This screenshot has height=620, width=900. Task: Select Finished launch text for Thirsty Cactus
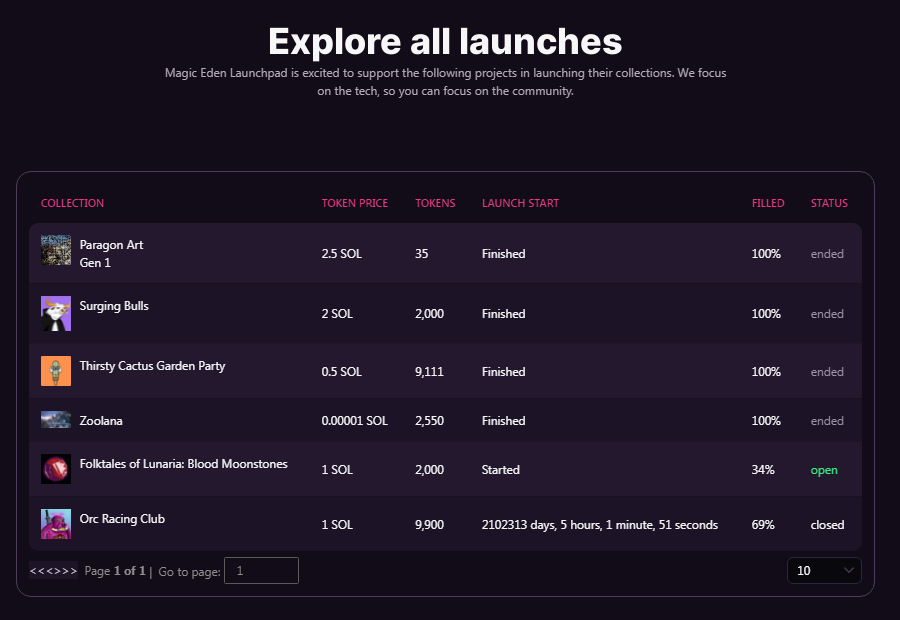(x=503, y=372)
